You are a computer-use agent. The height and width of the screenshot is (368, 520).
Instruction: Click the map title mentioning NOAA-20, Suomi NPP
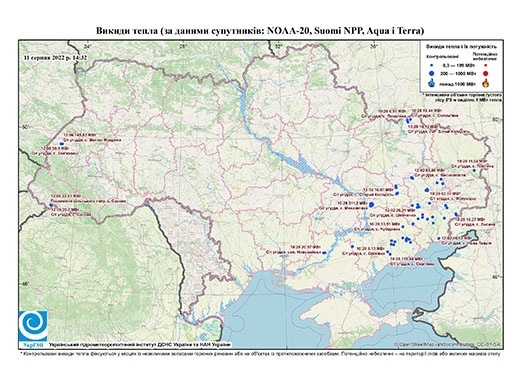(260, 31)
